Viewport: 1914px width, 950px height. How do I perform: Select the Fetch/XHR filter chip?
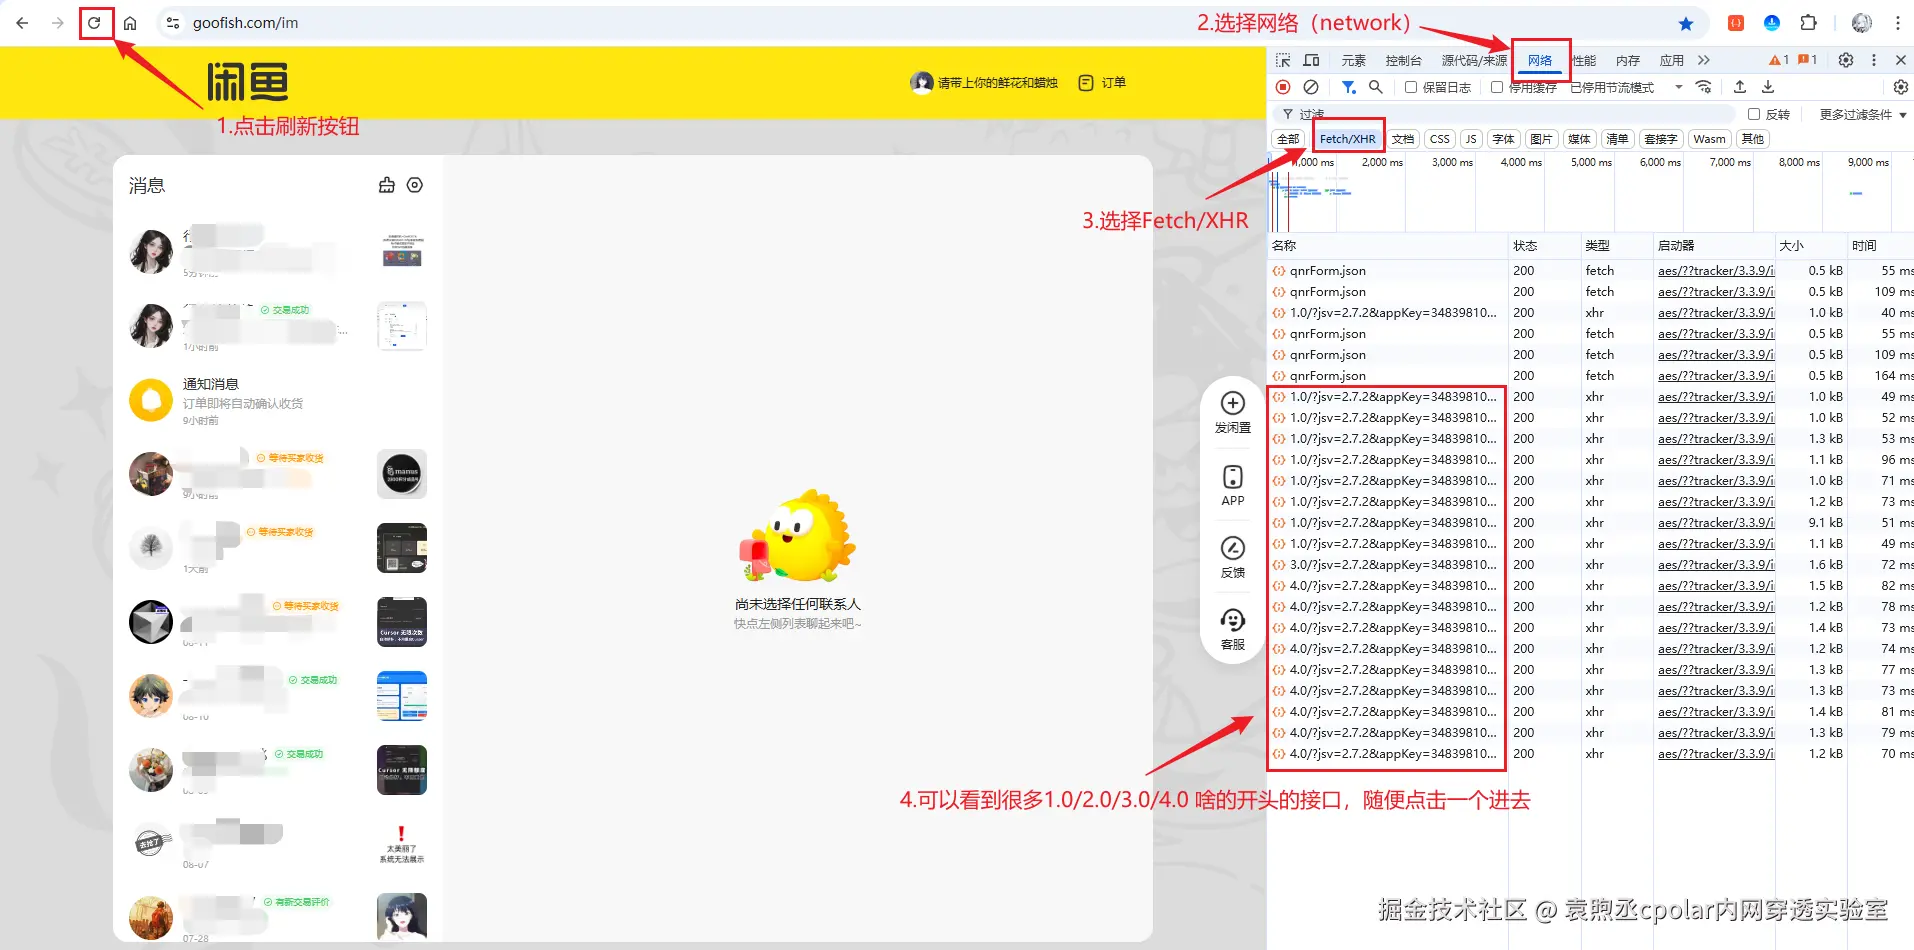pos(1347,139)
